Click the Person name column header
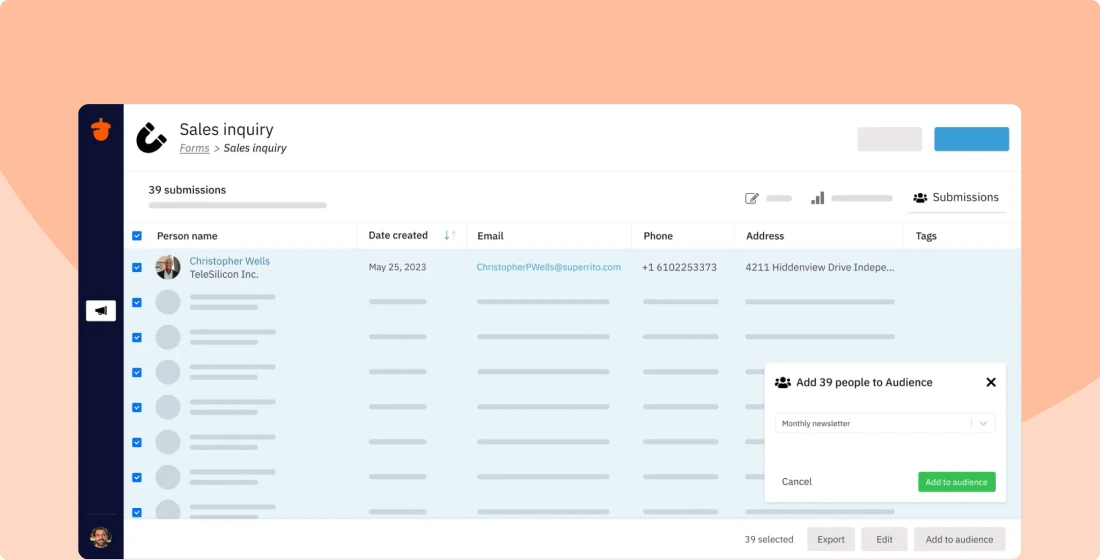Image resolution: width=1100 pixels, height=560 pixels. pyautogui.click(x=187, y=236)
